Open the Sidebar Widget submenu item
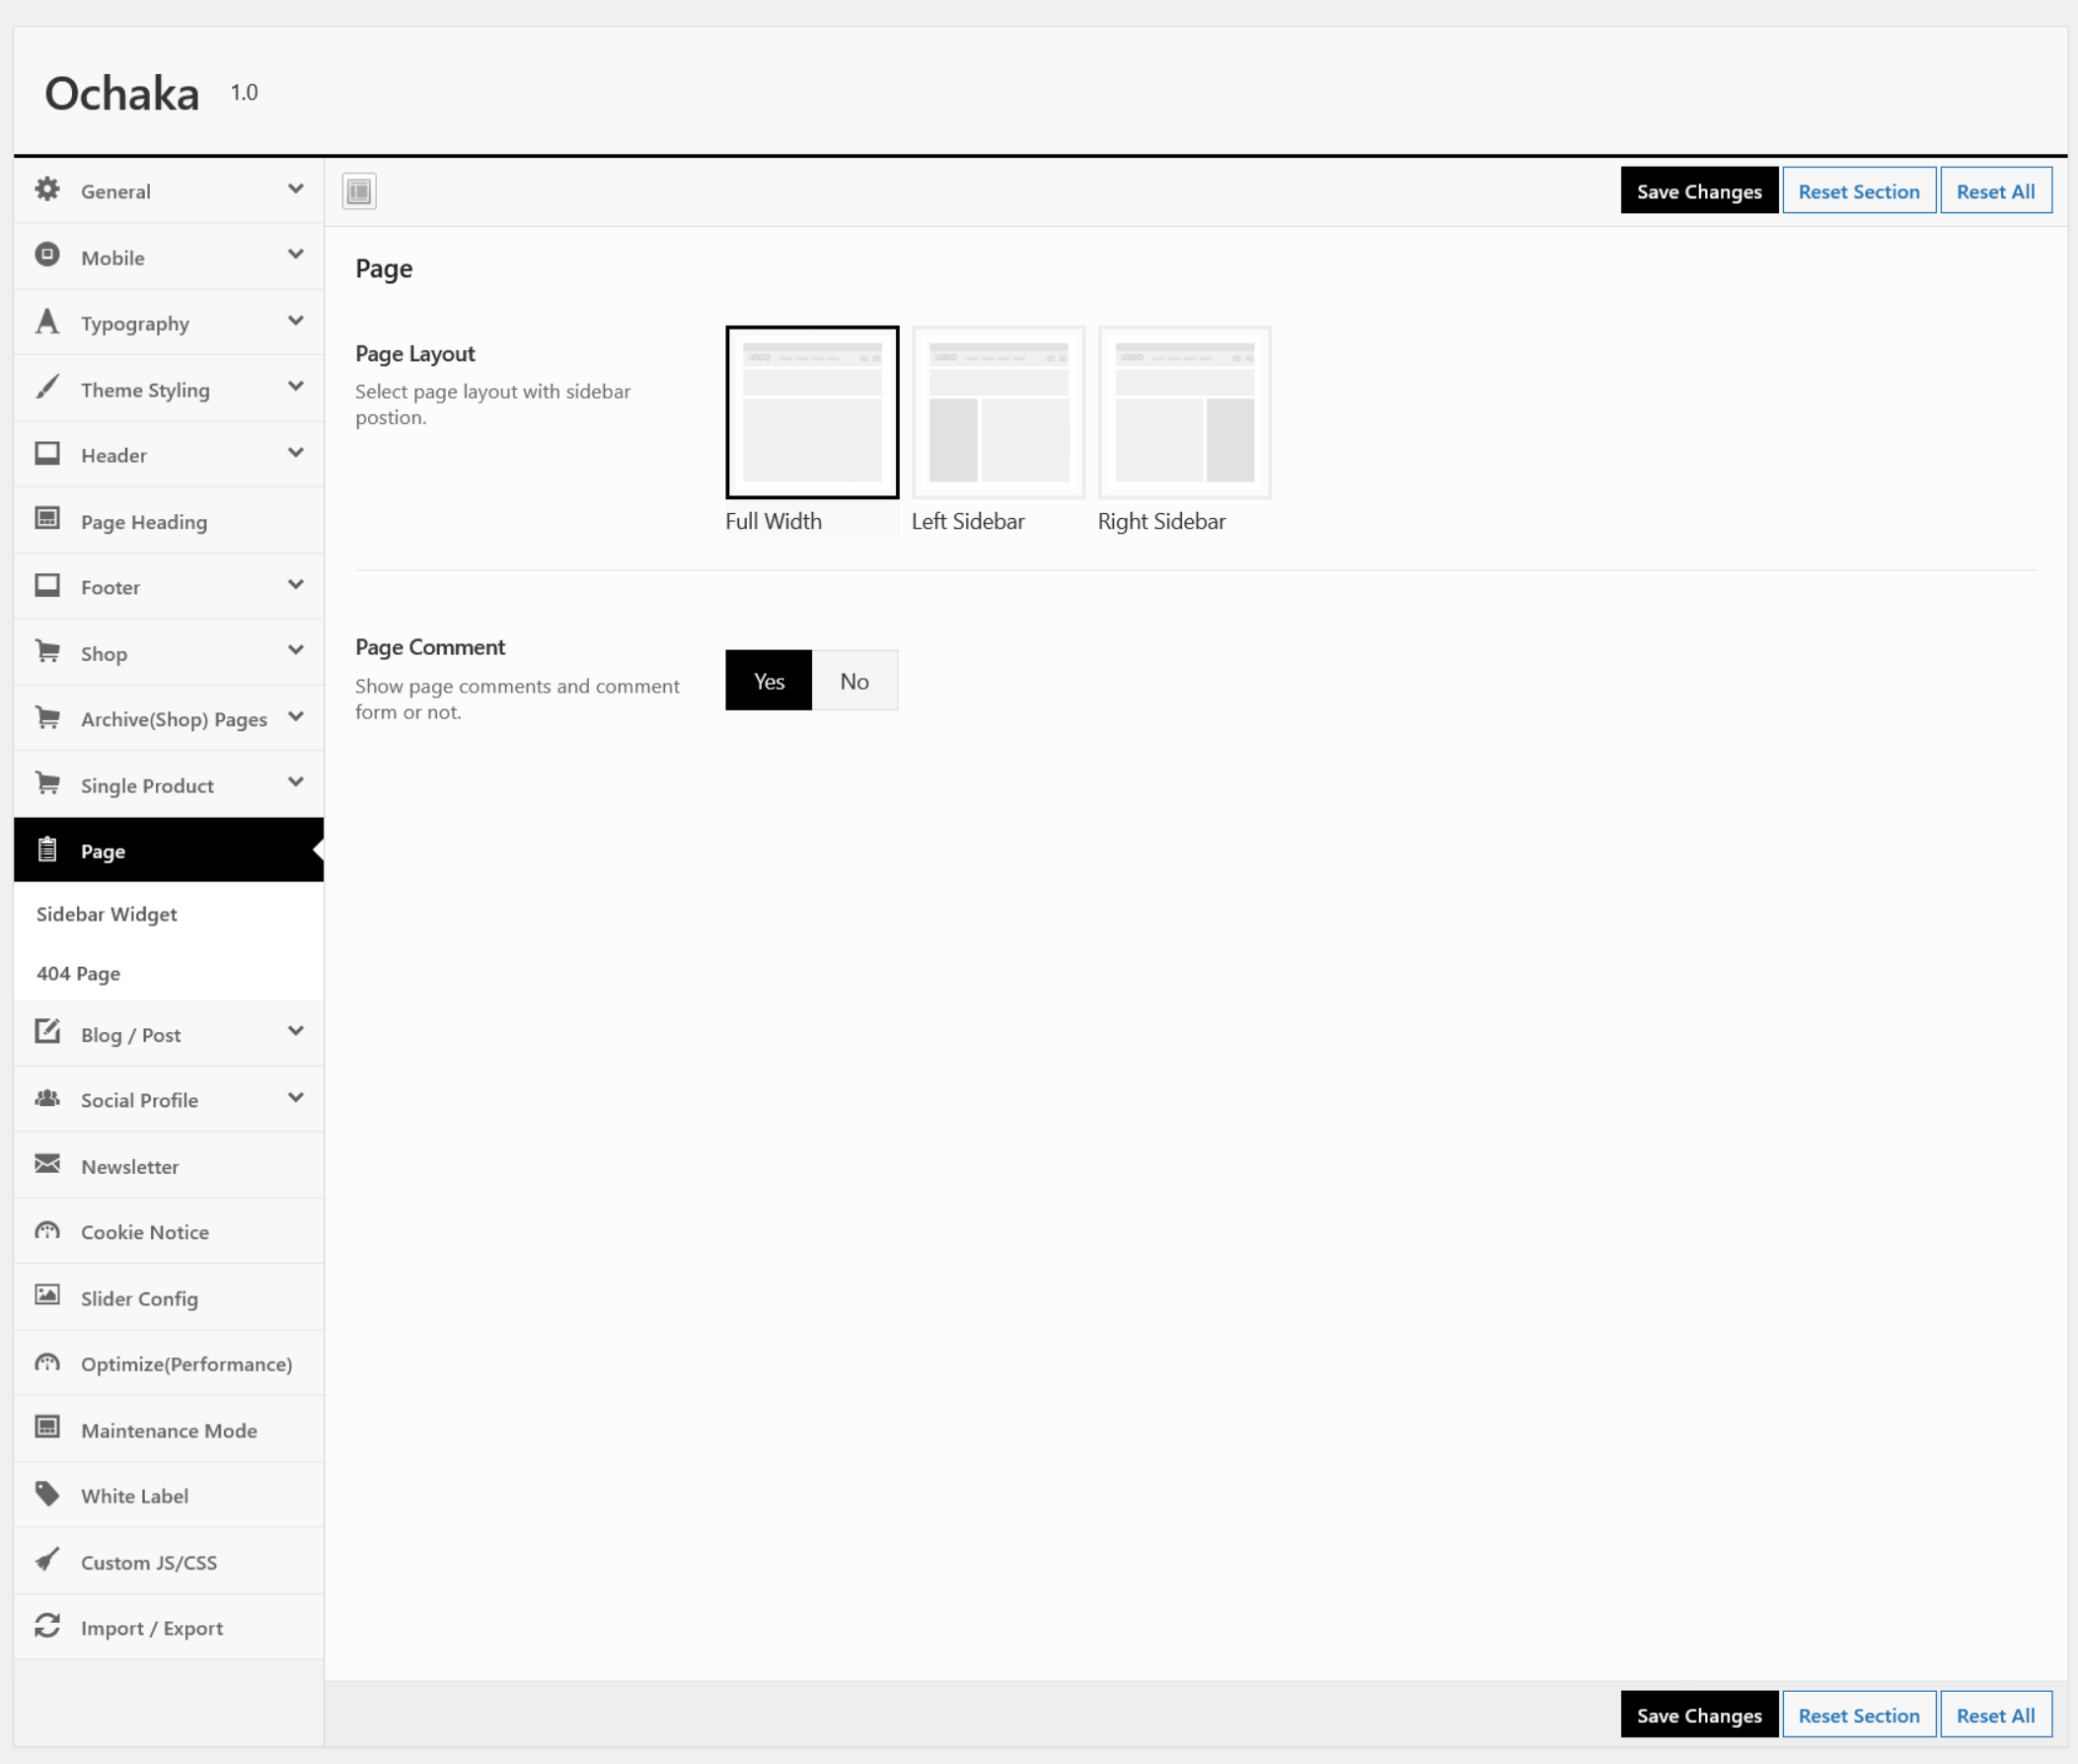Screen dimensions: 2078x1764 pyautogui.click(x=107, y=914)
